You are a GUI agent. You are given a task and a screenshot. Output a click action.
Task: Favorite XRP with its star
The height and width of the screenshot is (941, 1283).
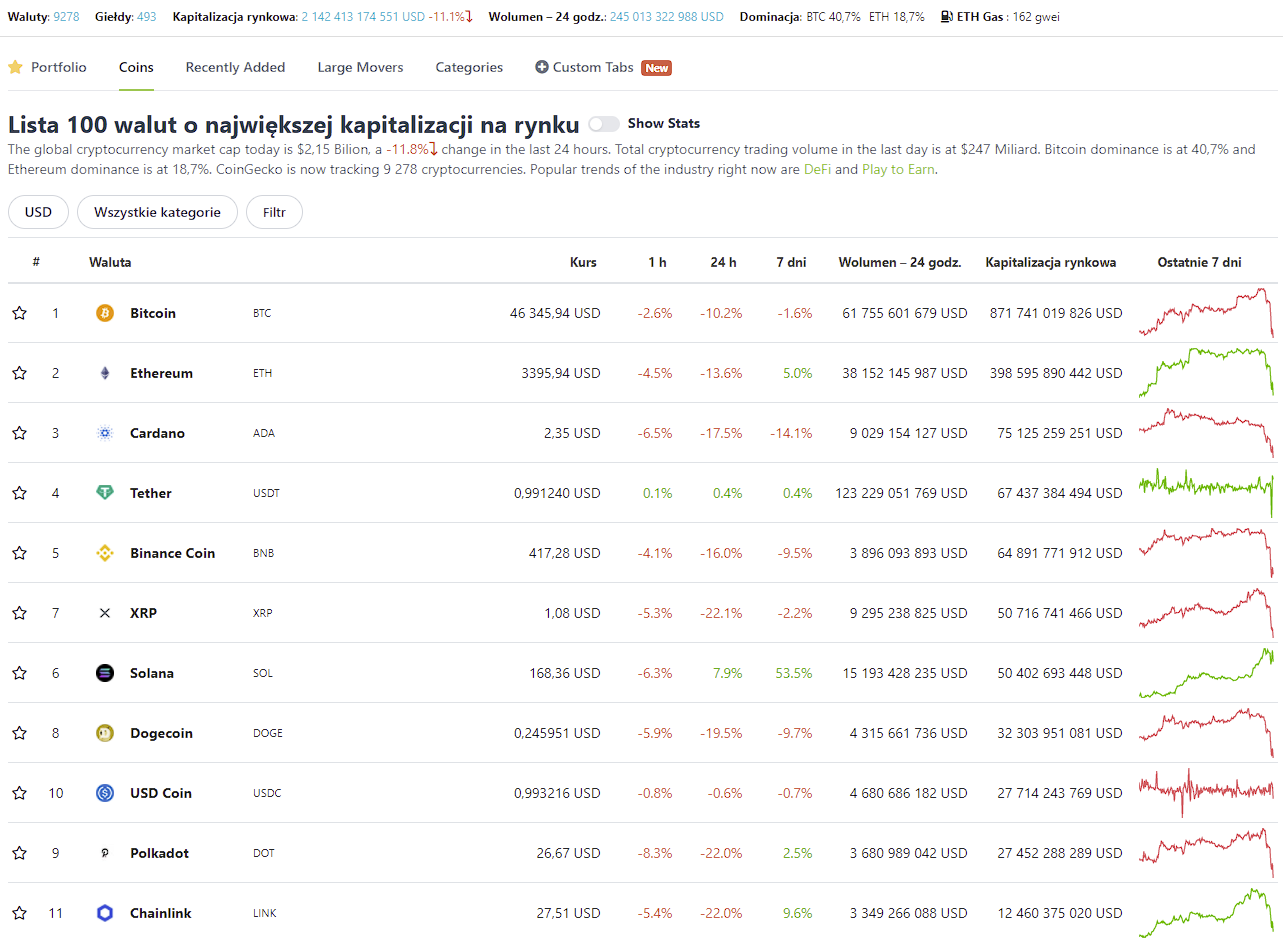pyautogui.click(x=19, y=613)
